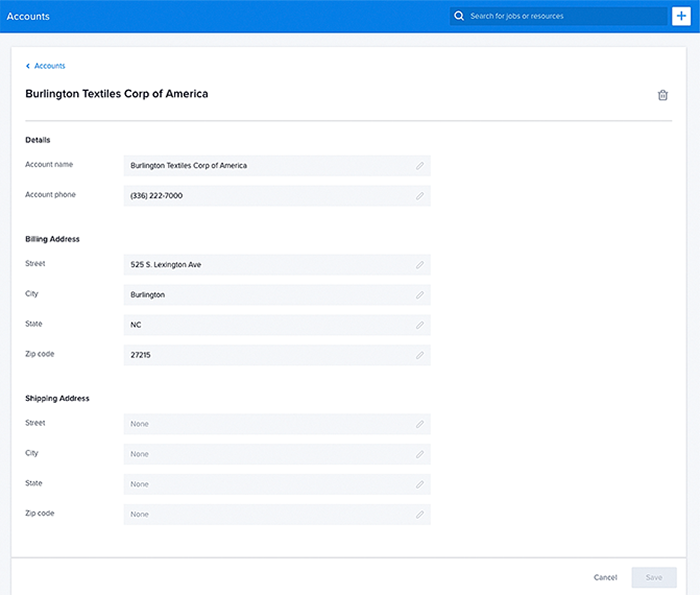Edit shipping Street pencil icon
Image resolution: width=700 pixels, height=595 pixels.
420,424
